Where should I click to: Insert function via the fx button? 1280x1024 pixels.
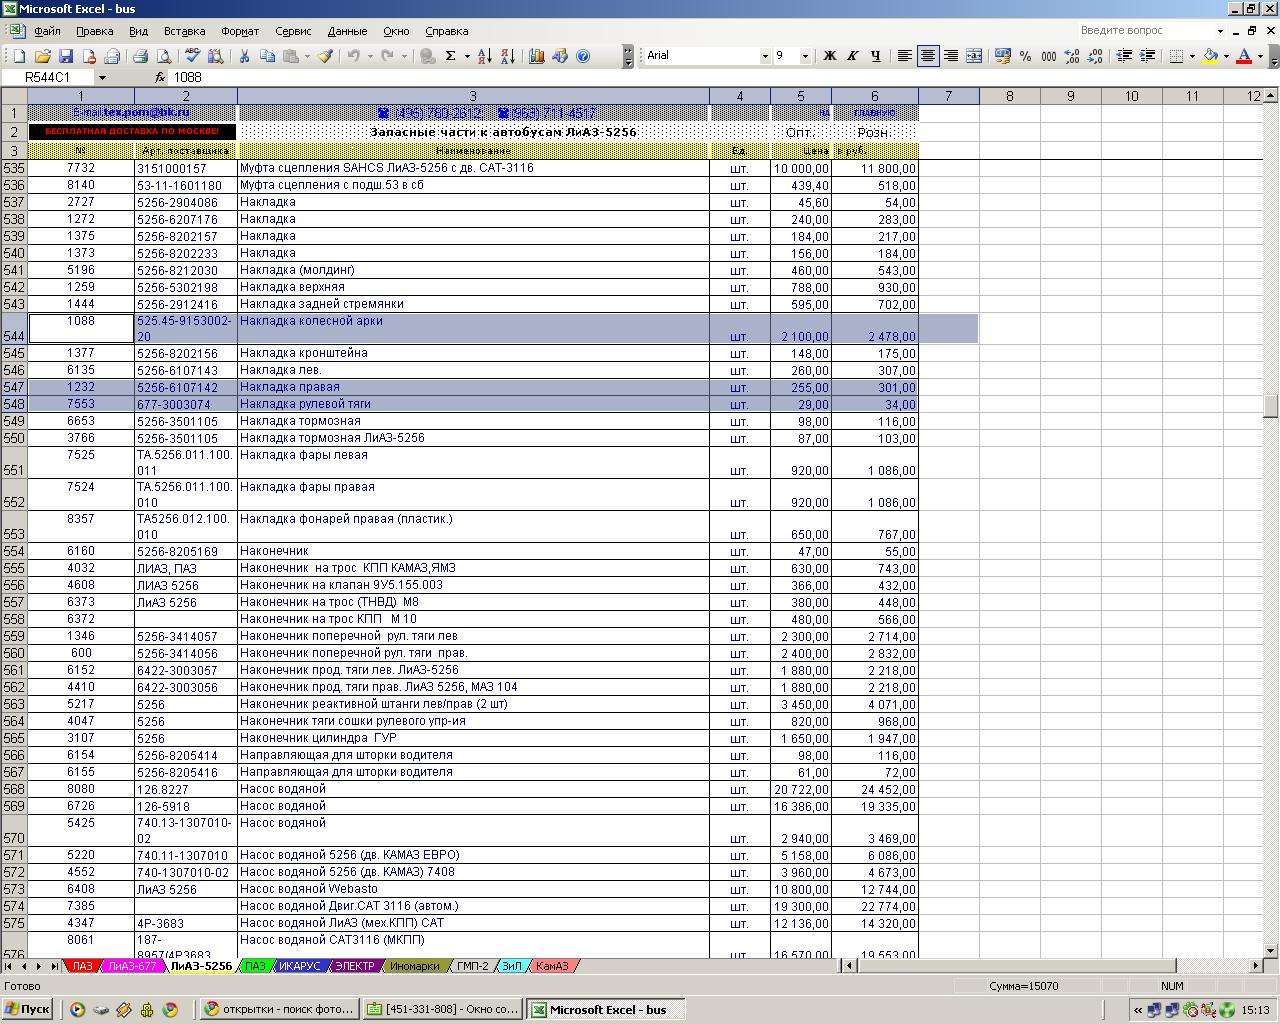[160, 78]
